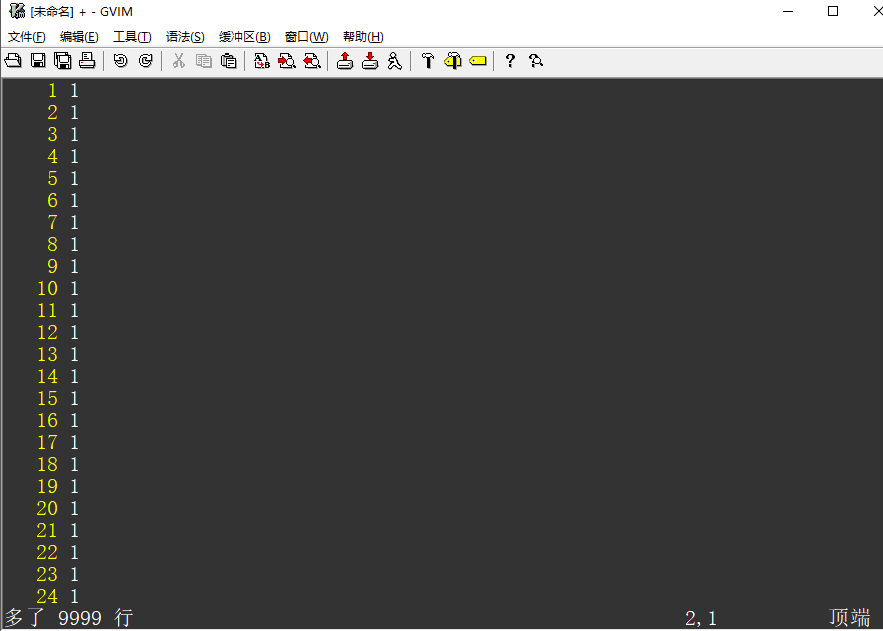Click line number 24 in the editor

47,596
